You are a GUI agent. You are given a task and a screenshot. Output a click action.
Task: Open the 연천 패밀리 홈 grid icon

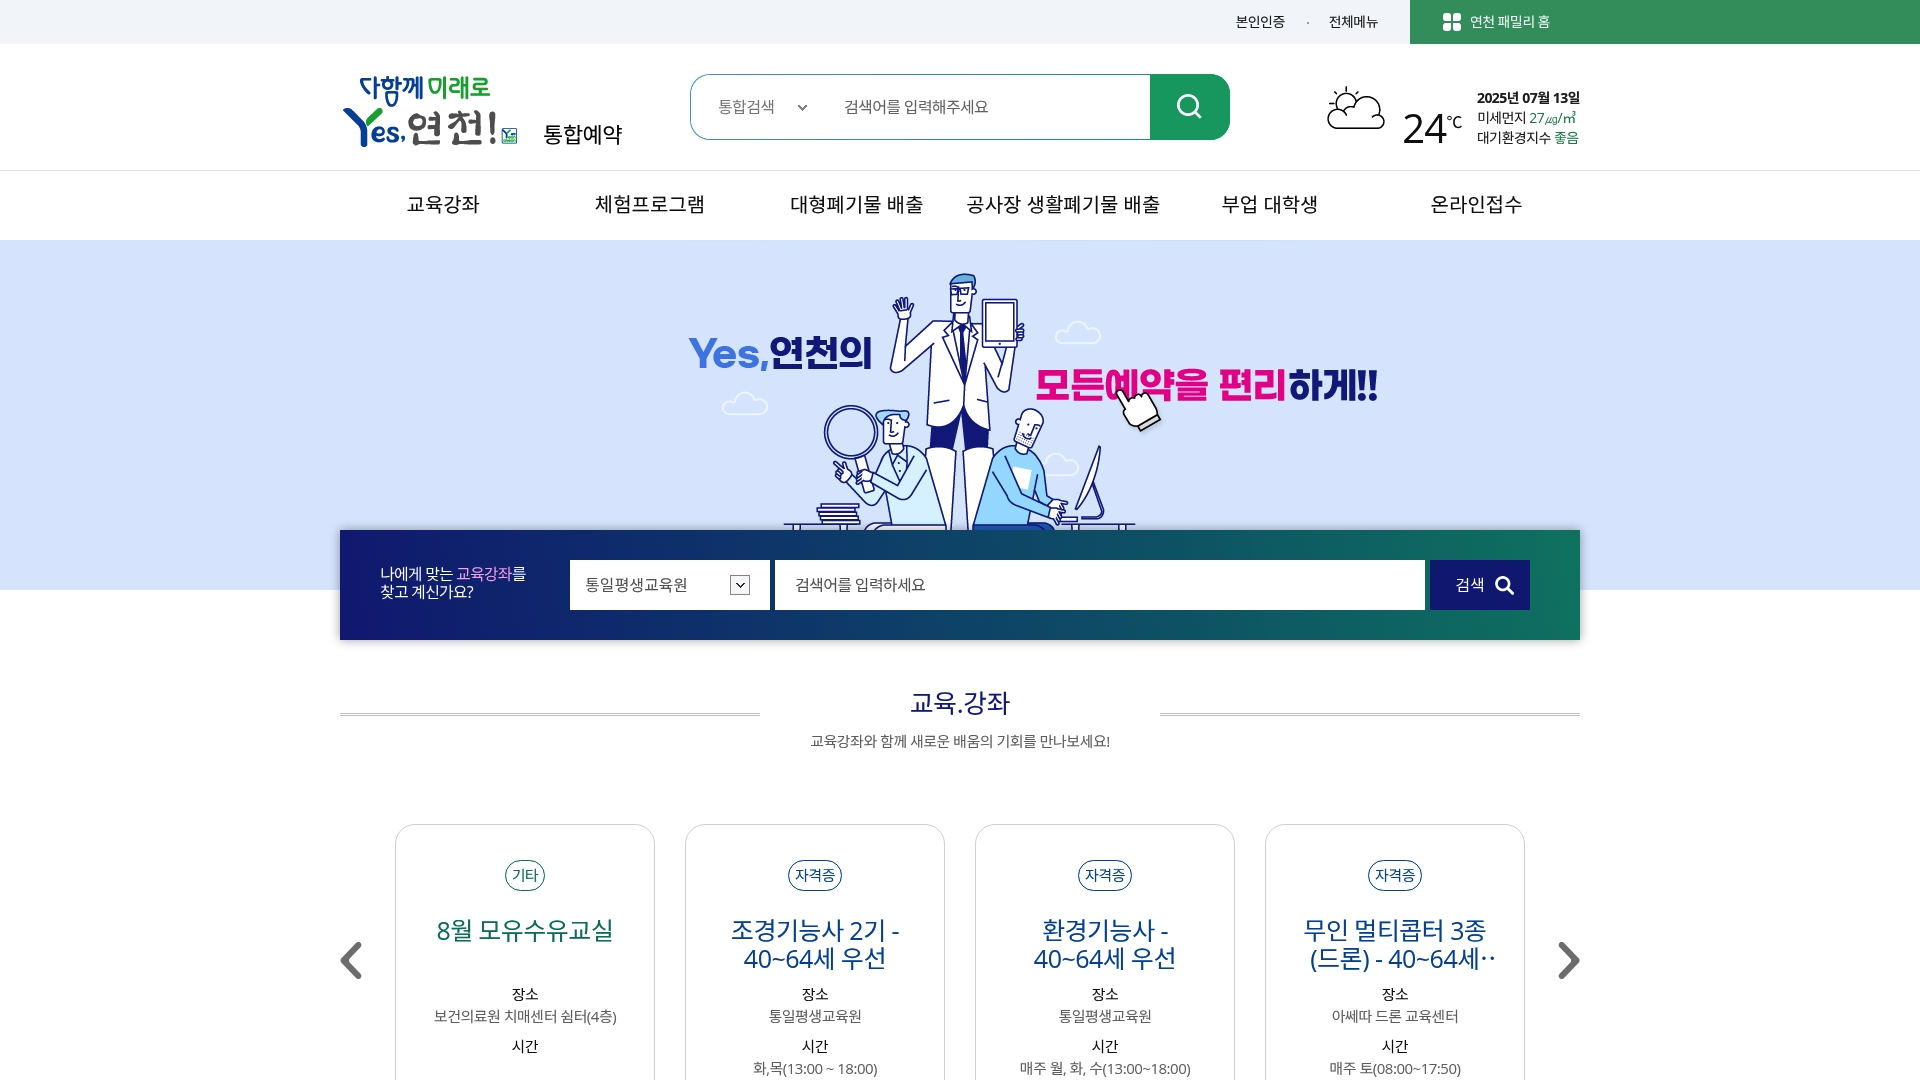(x=1452, y=22)
